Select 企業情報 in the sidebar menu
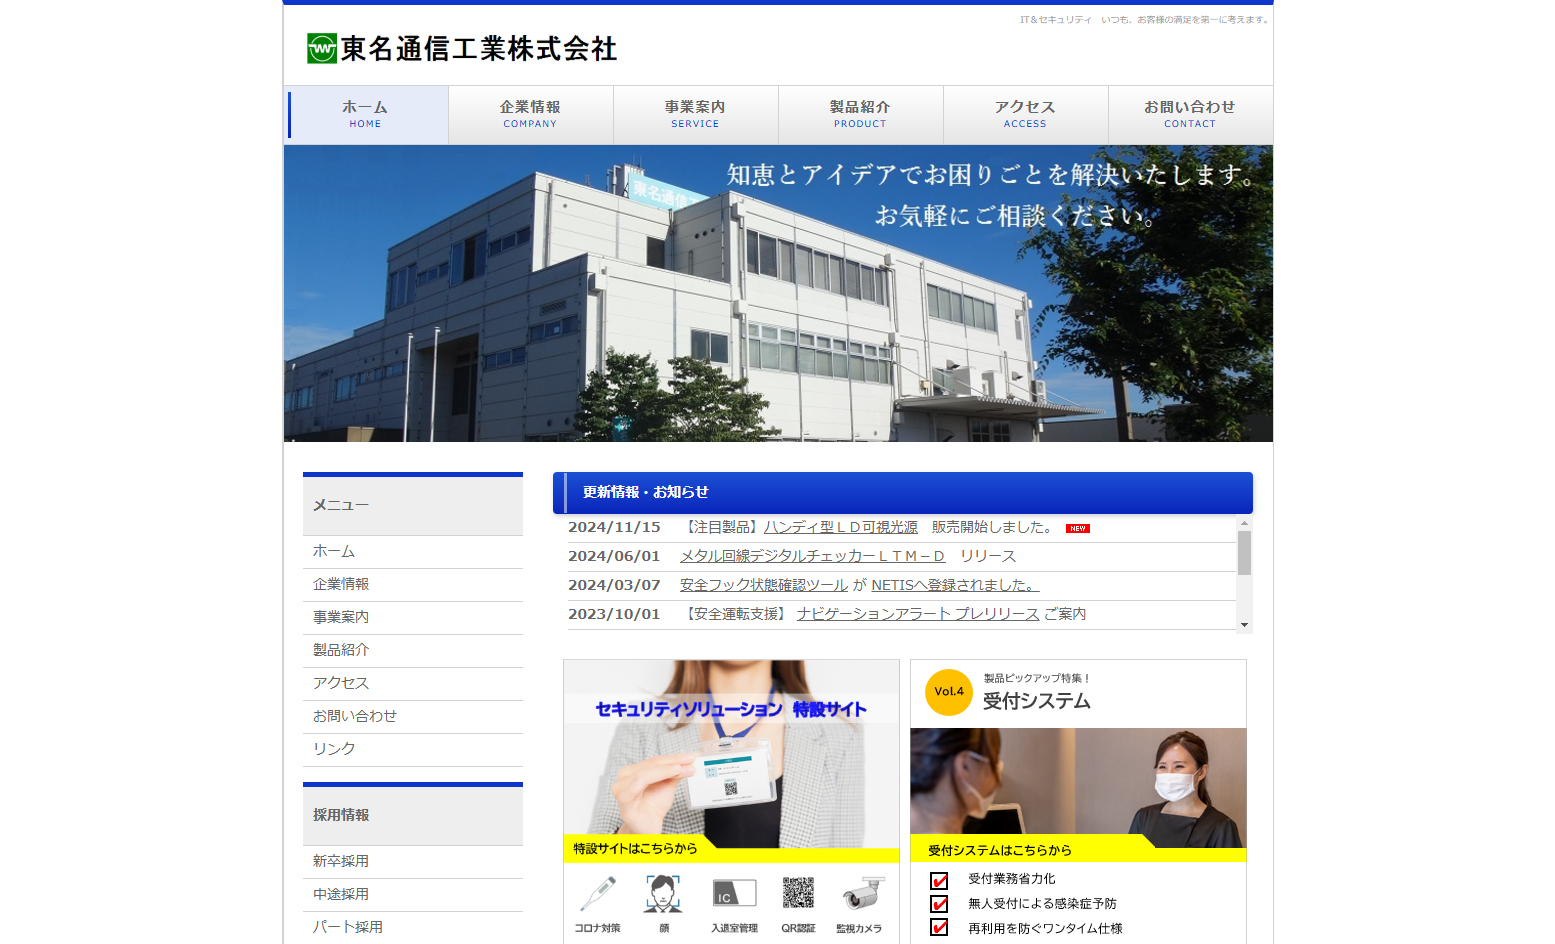 tap(413, 585)
